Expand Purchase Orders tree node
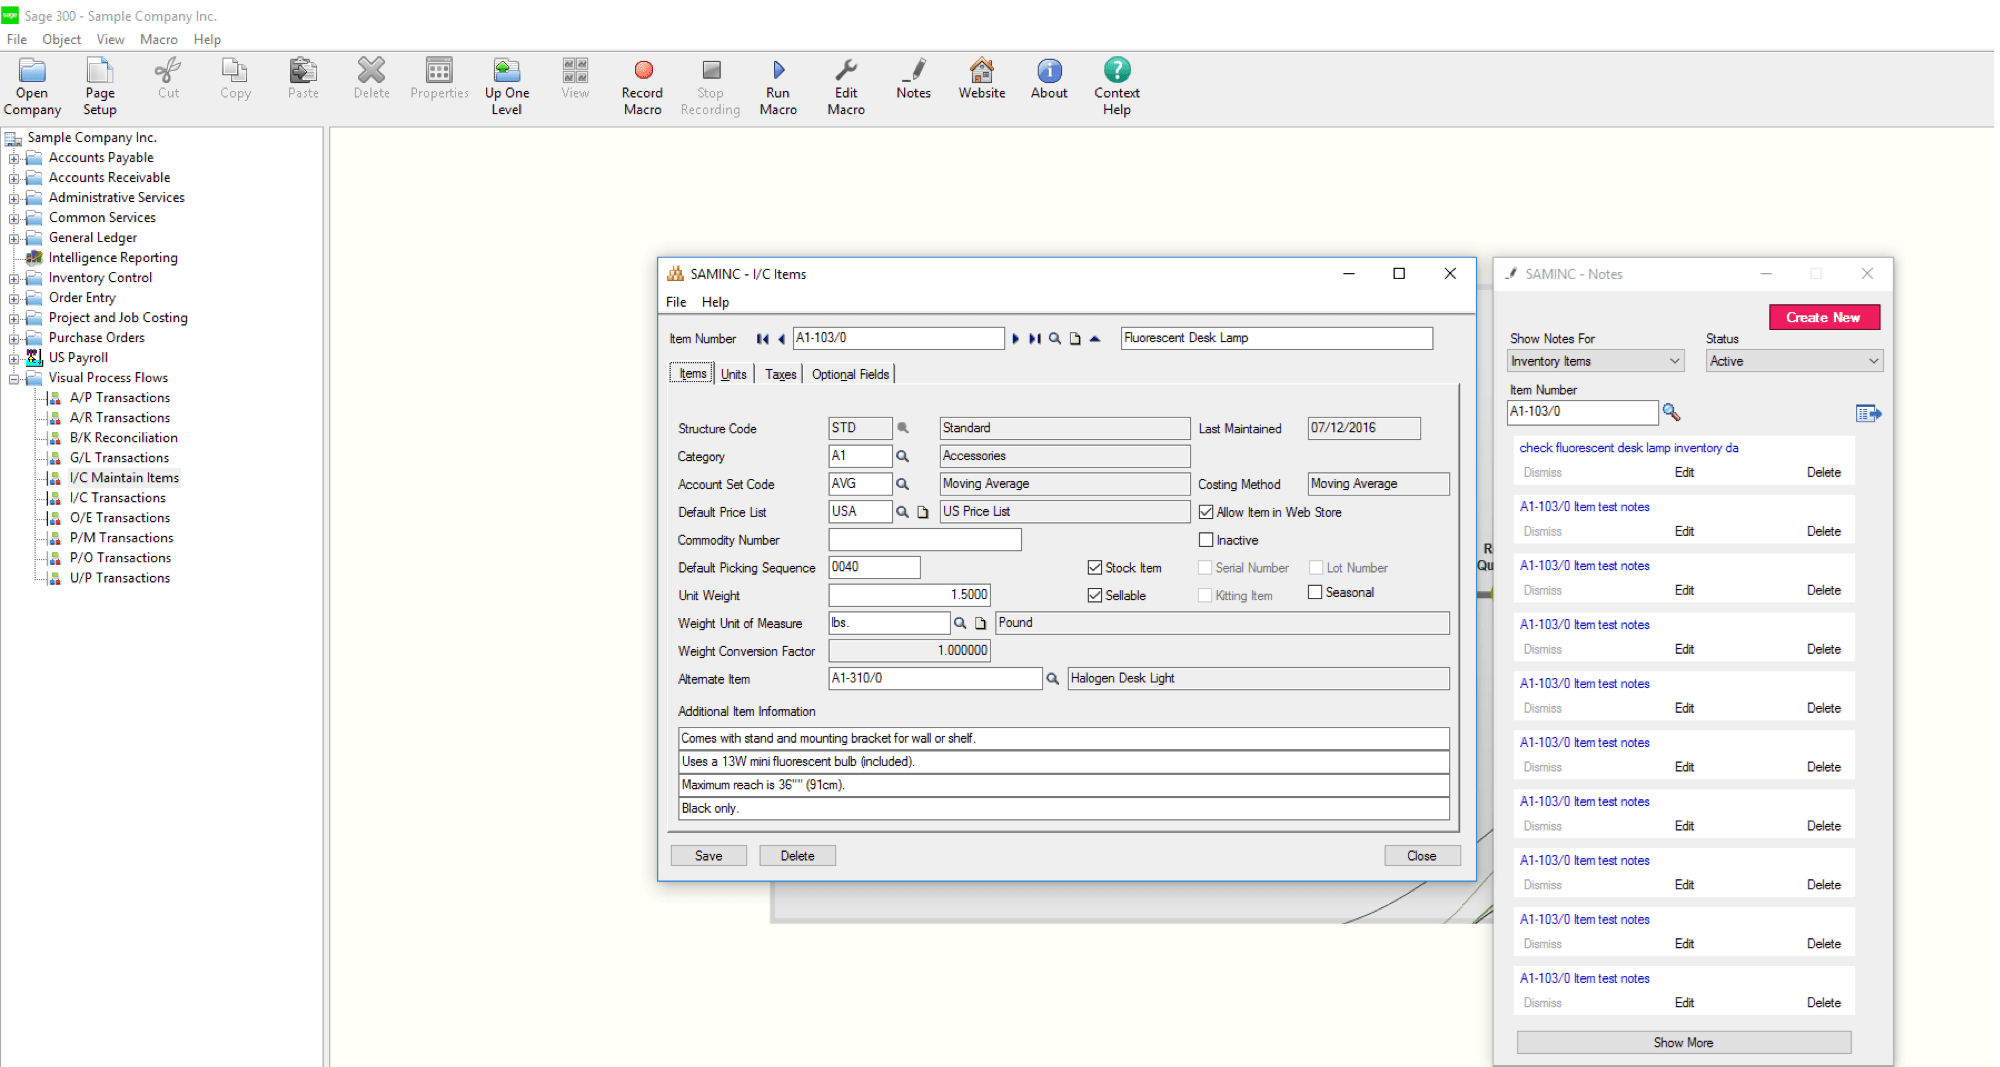 point(14,338)
